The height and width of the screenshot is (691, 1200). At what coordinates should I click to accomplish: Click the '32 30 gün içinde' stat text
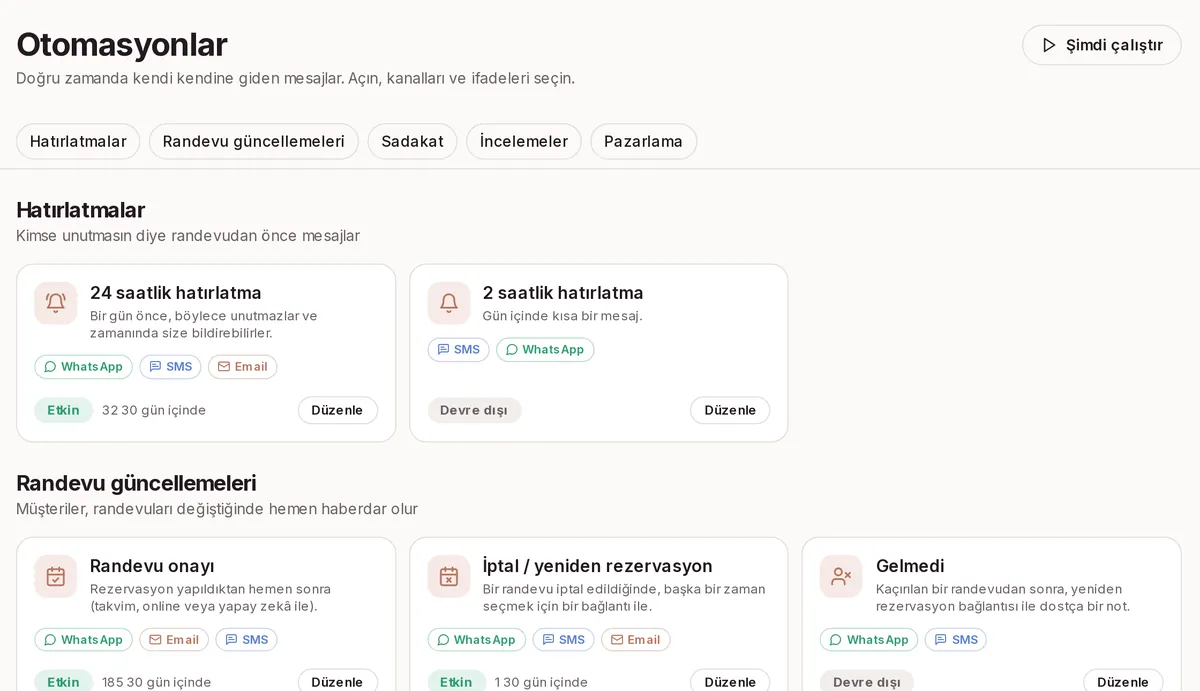tap(154, 410)
